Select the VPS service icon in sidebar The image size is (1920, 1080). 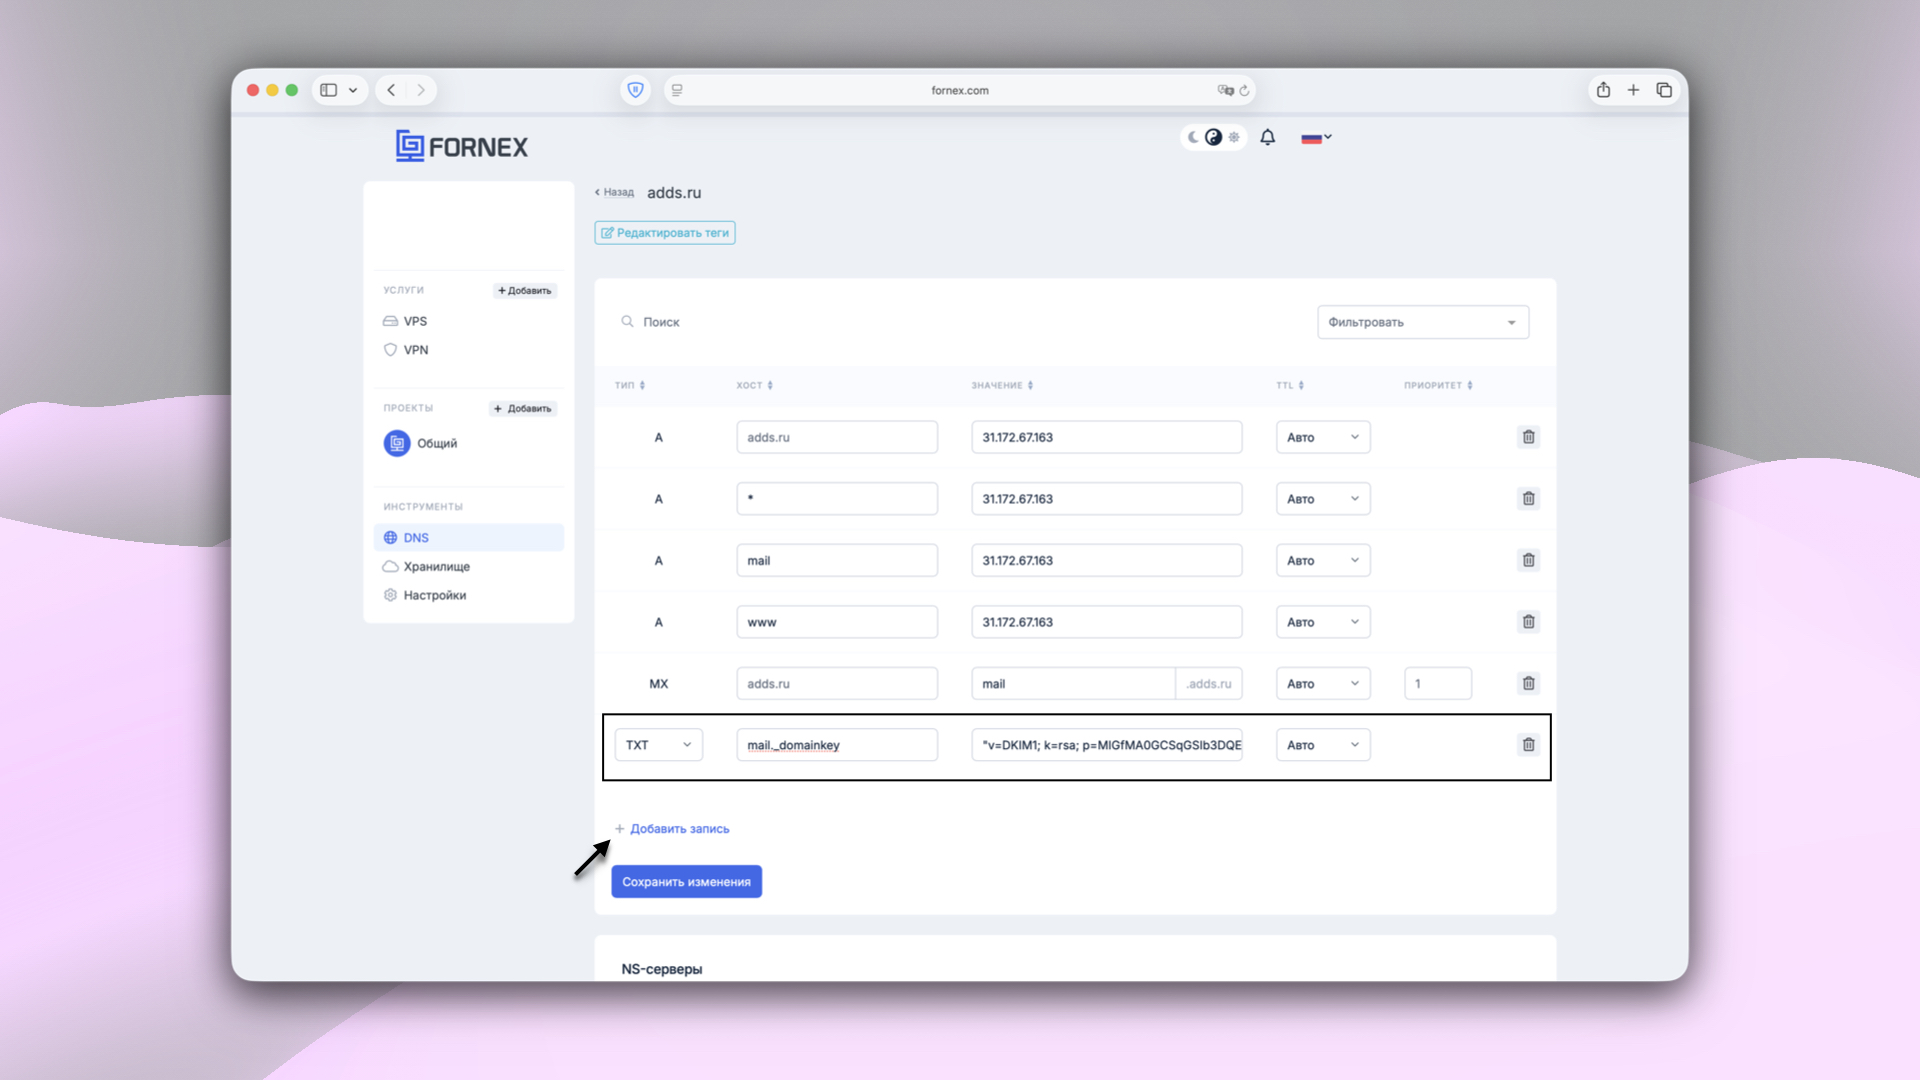tap(391, 321)
